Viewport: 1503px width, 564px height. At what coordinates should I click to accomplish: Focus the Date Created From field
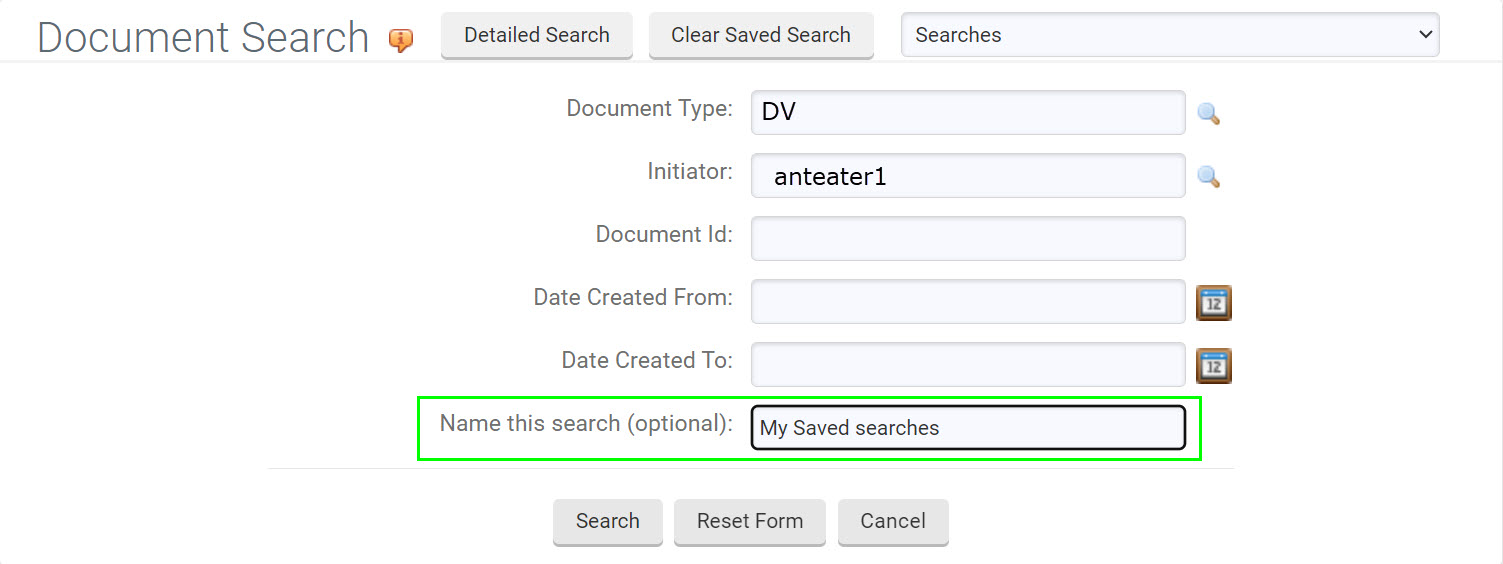[x=968, y=302]
